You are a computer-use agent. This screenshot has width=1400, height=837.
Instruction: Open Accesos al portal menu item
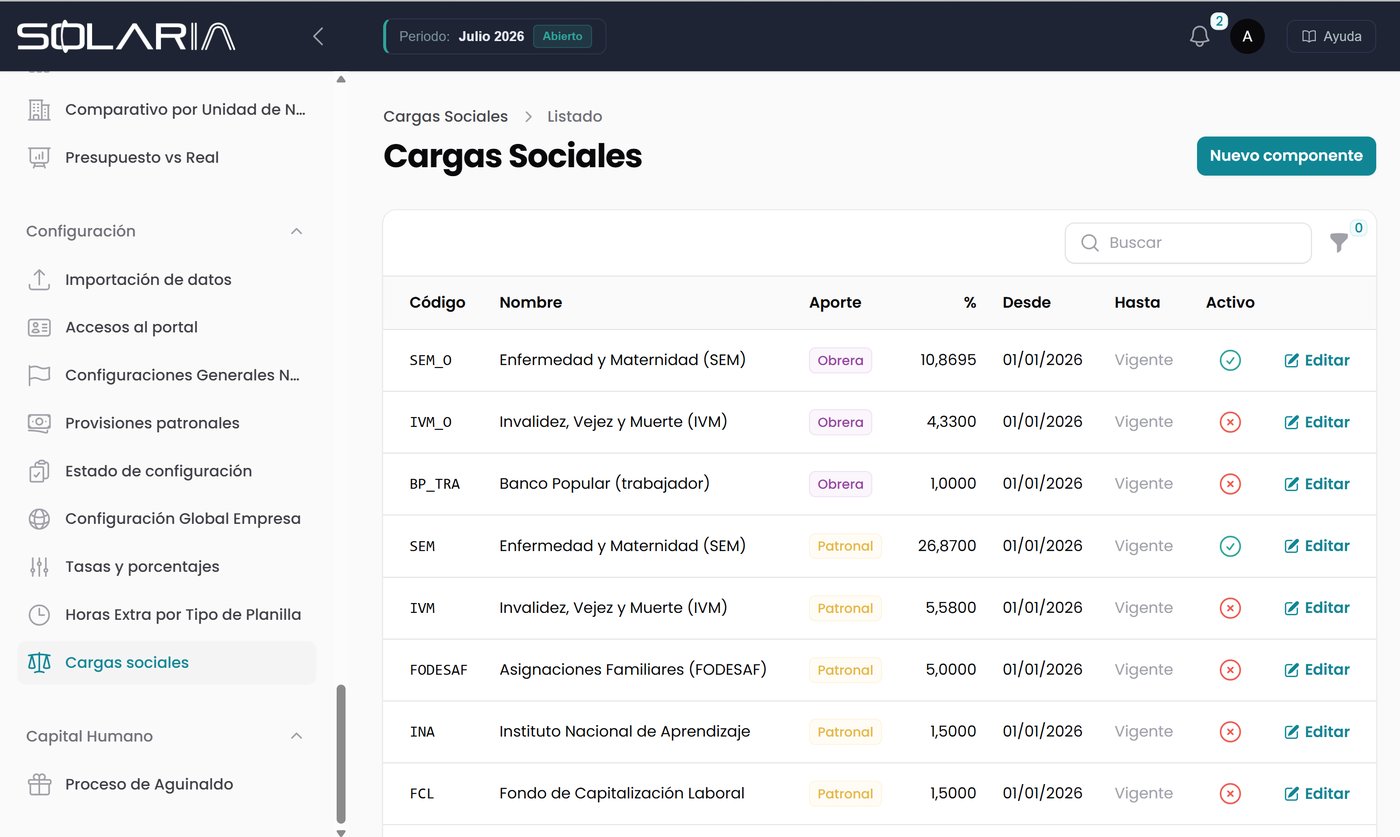coord(167,327)
